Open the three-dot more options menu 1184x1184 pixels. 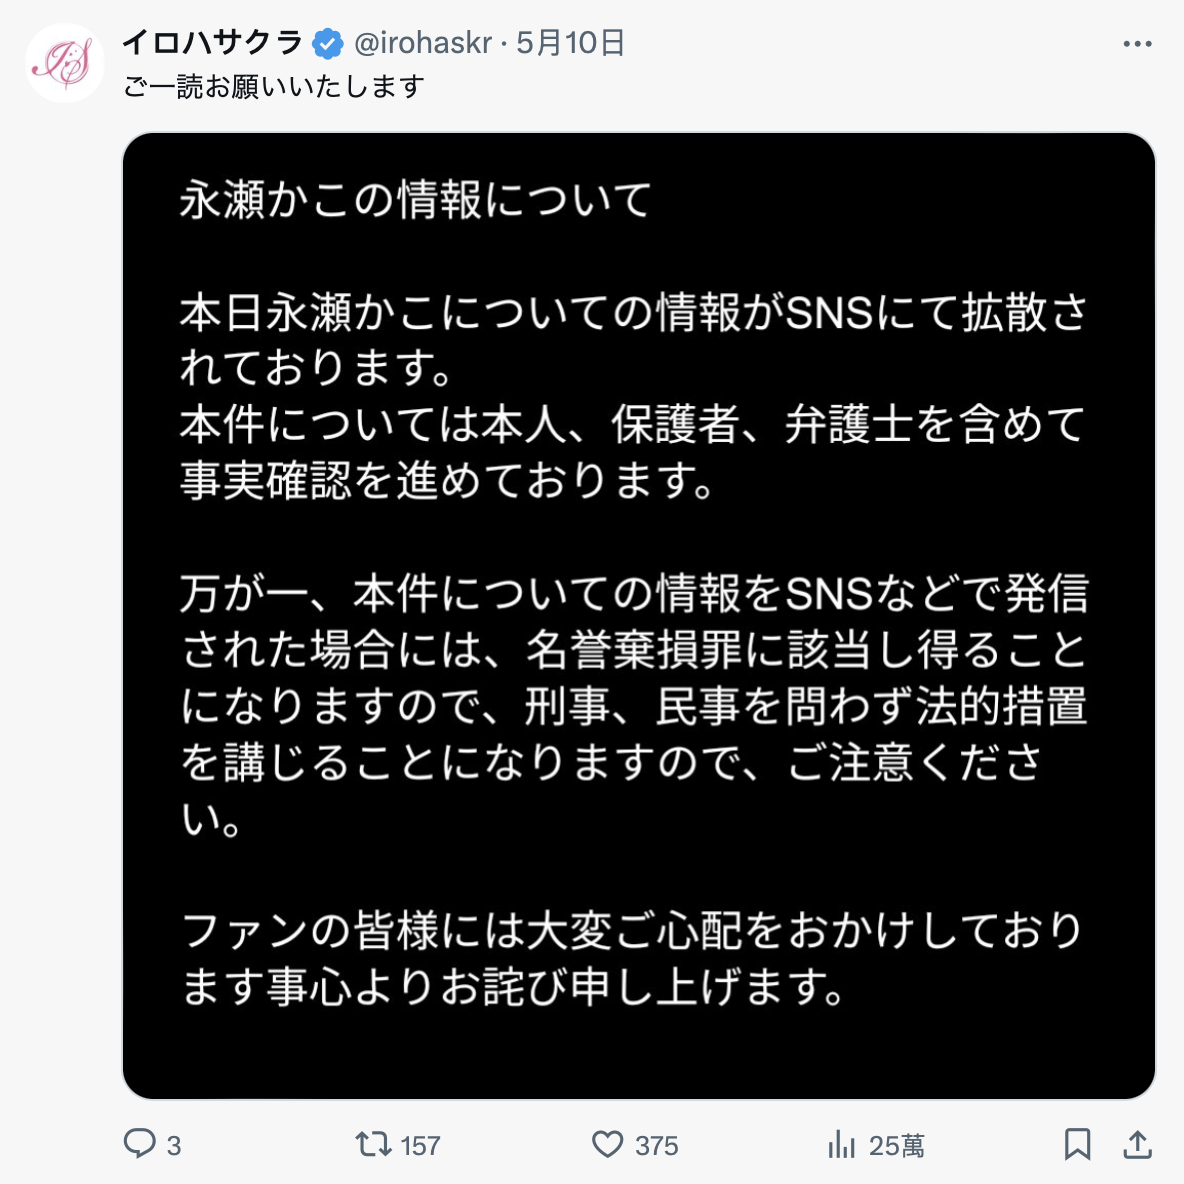pos(1137,44)
